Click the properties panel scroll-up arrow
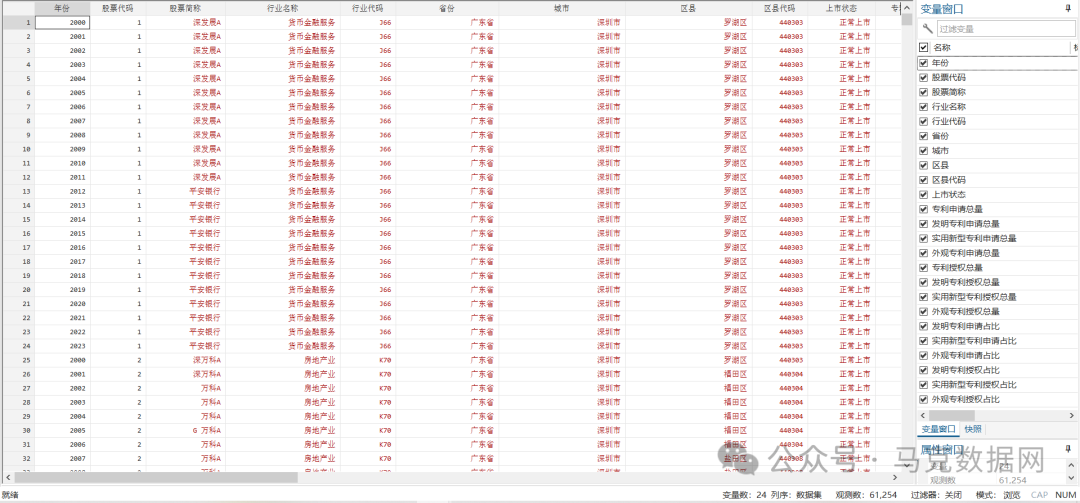 (x=1072, y=463)
